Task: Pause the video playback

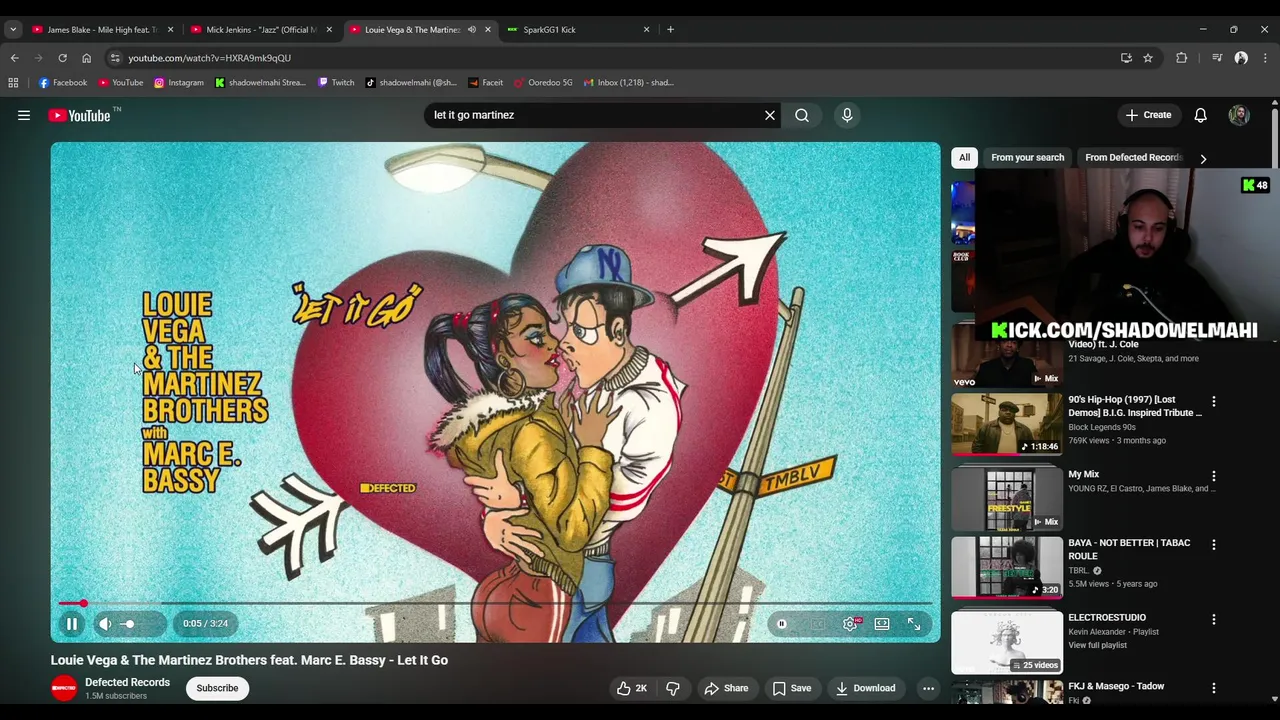Action: click(72, 624)
